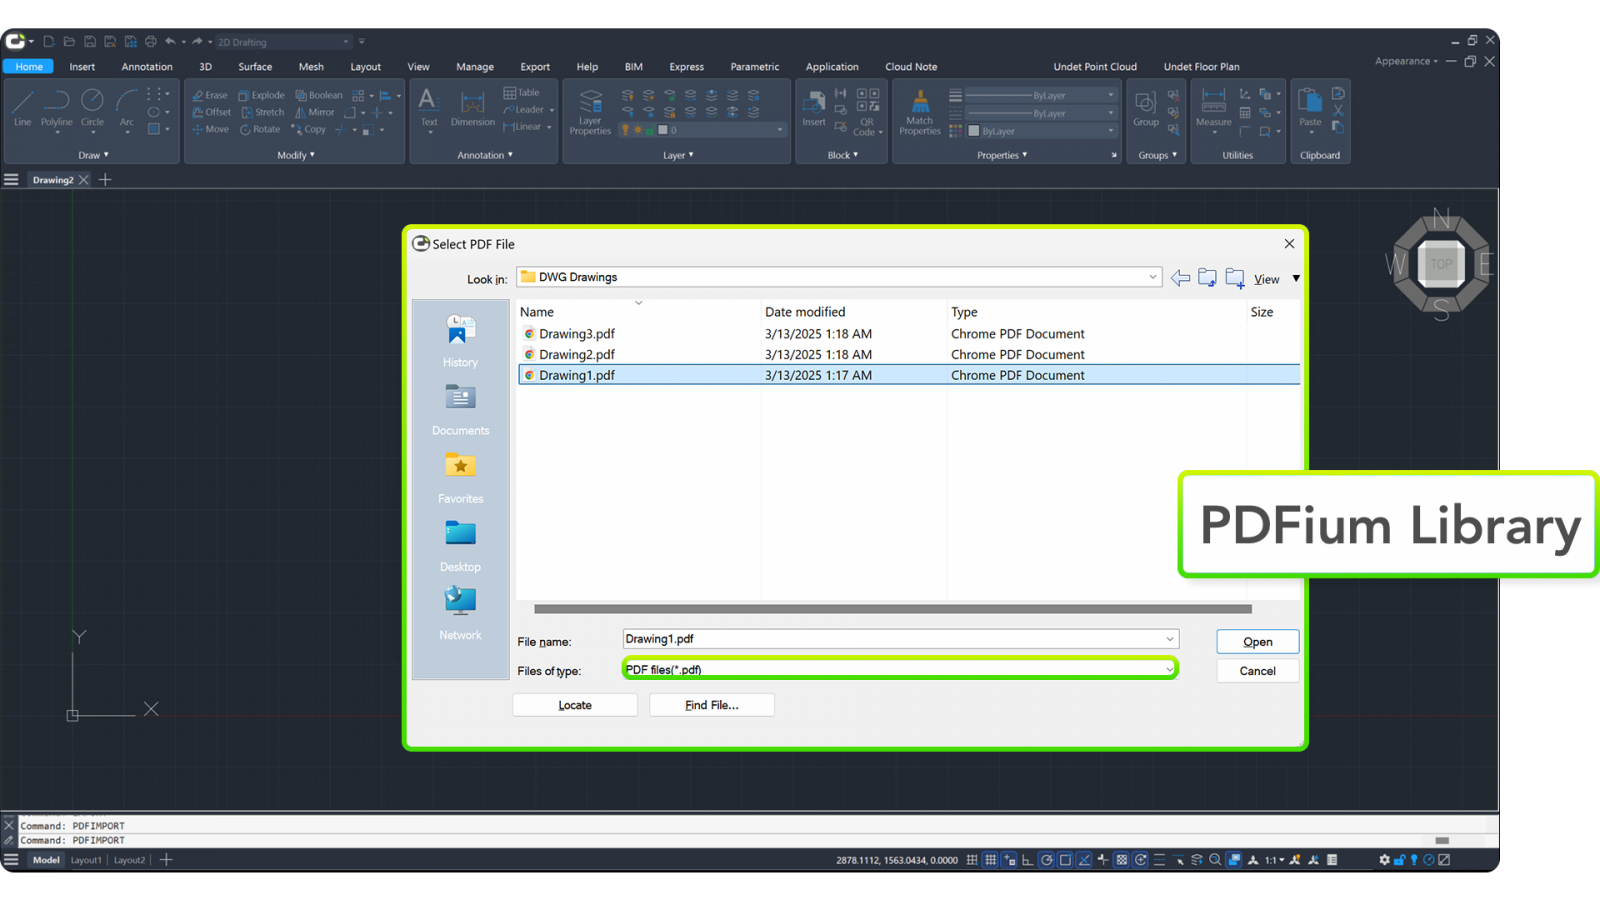Click the Erase tool in Modify panel
The height and width of the screenshot is (900, 1600).
(x=210, y=95)
